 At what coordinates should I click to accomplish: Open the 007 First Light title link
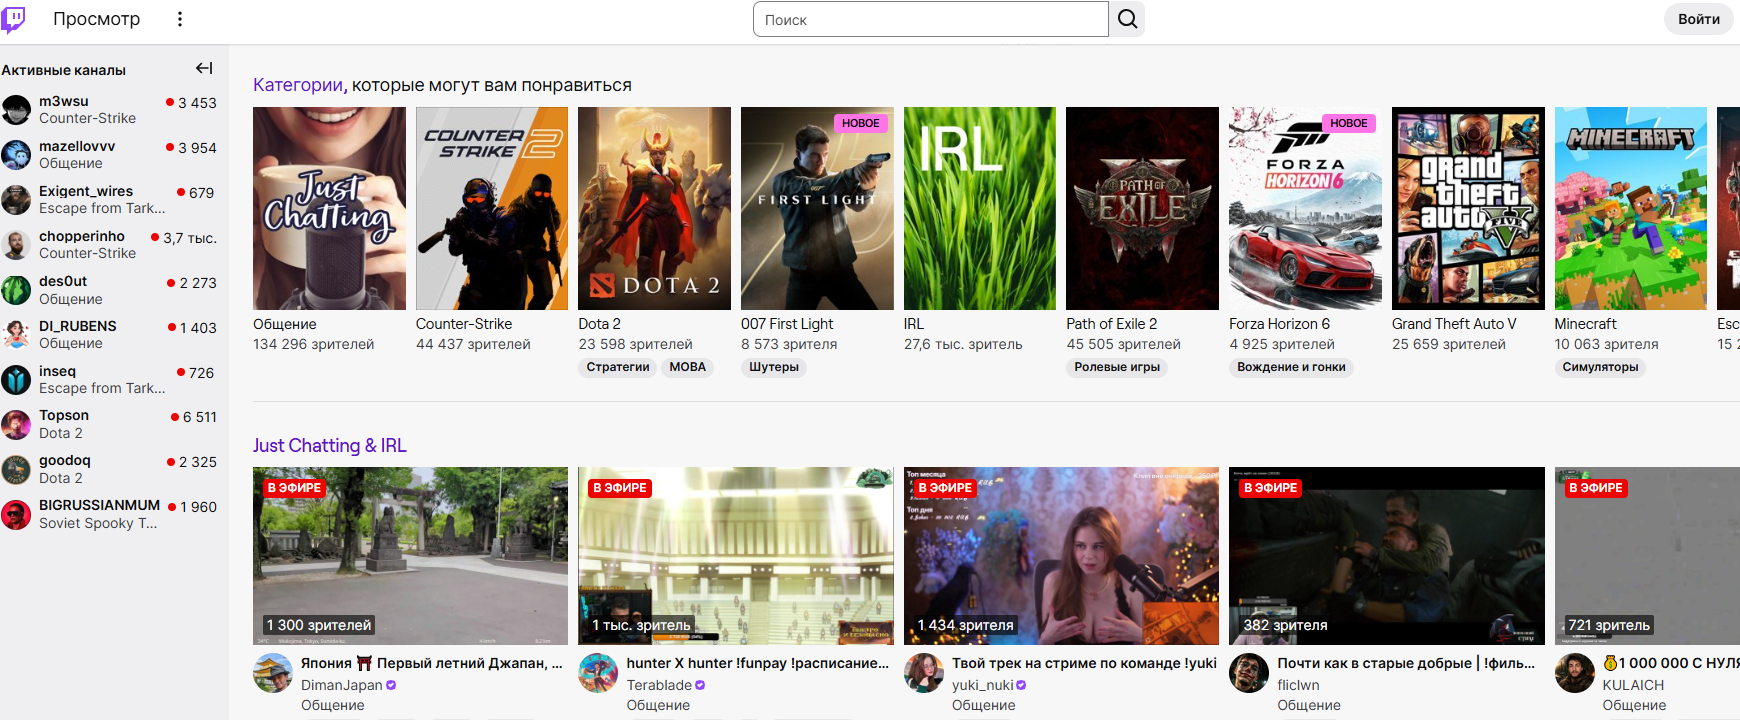point(787,324)
